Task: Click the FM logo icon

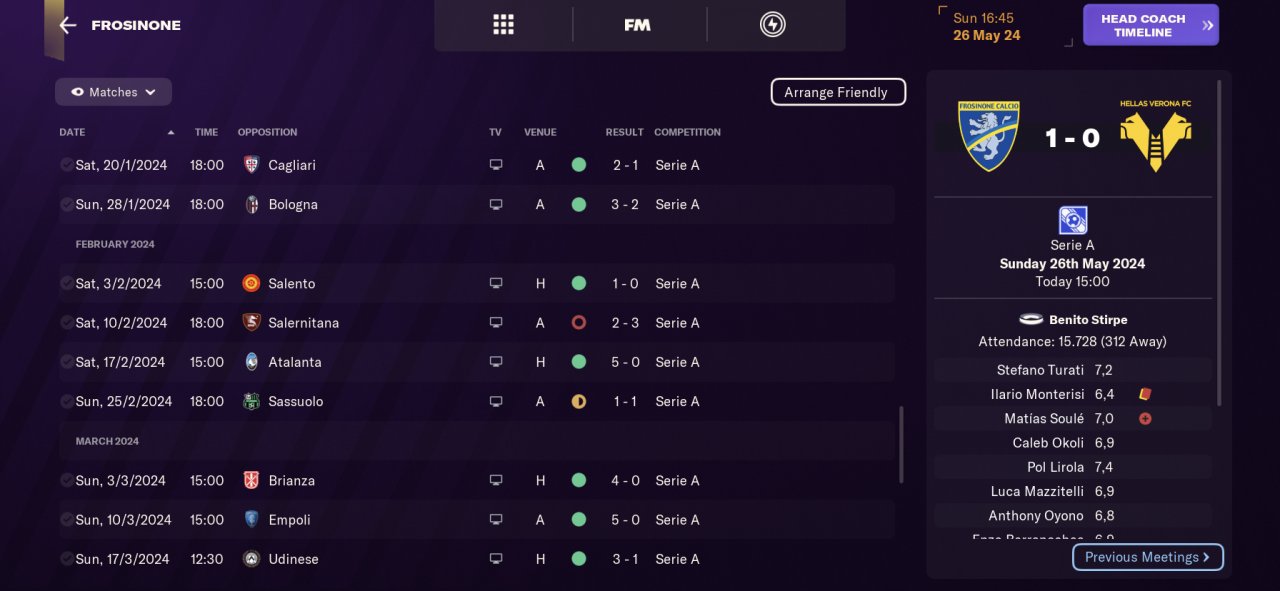Action: [637, 25]
